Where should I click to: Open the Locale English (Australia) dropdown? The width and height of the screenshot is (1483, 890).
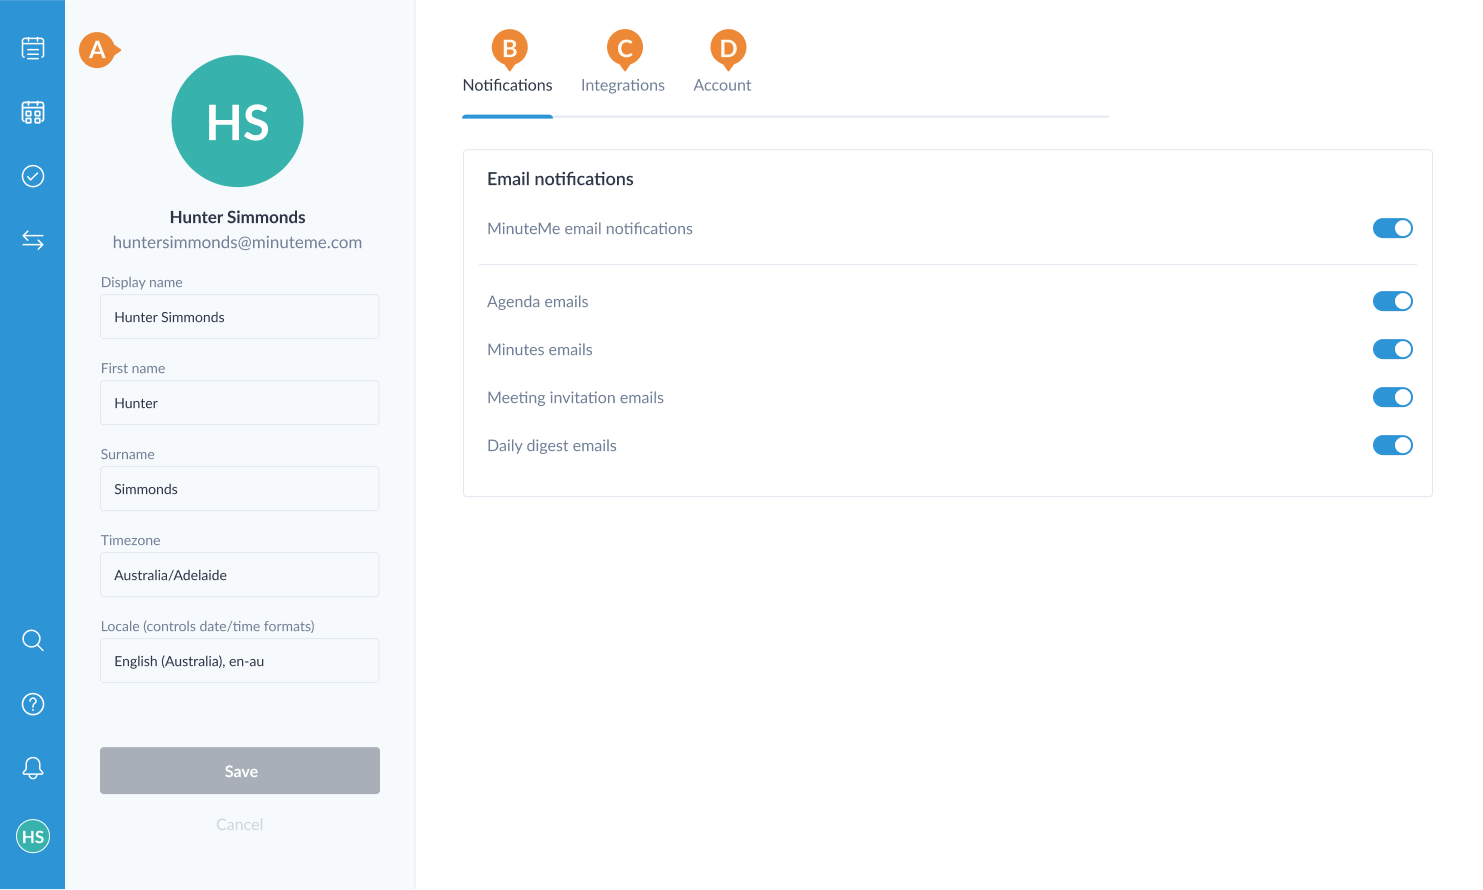point(240,661)
